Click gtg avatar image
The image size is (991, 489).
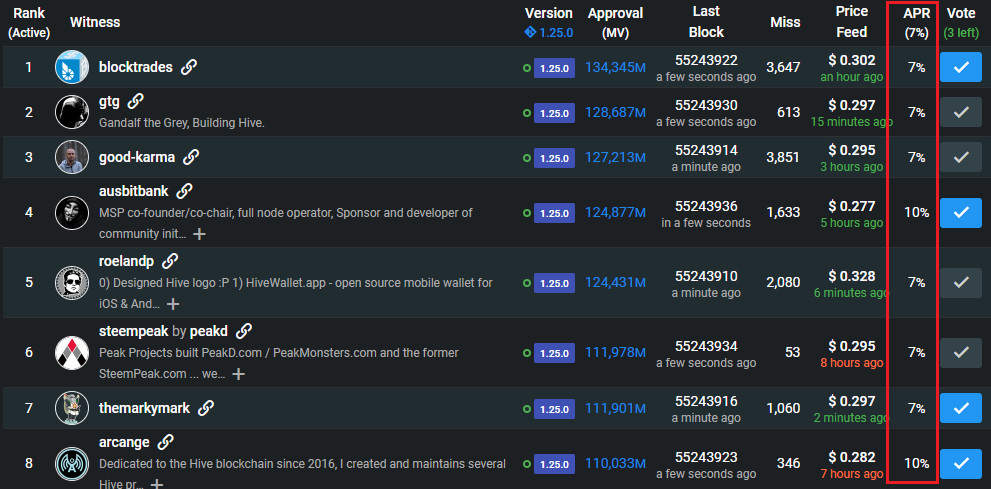click(71, 112)
